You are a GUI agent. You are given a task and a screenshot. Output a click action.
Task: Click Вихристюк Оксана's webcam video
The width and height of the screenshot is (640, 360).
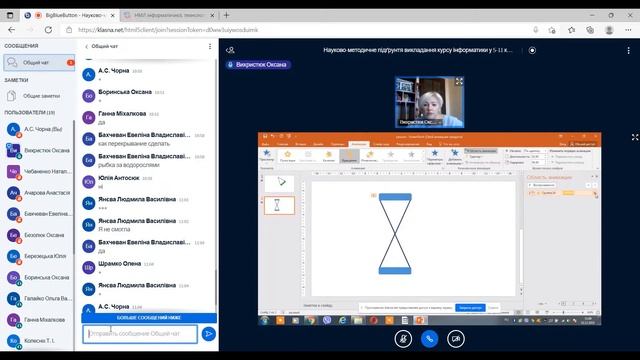[x=429, y=102]
